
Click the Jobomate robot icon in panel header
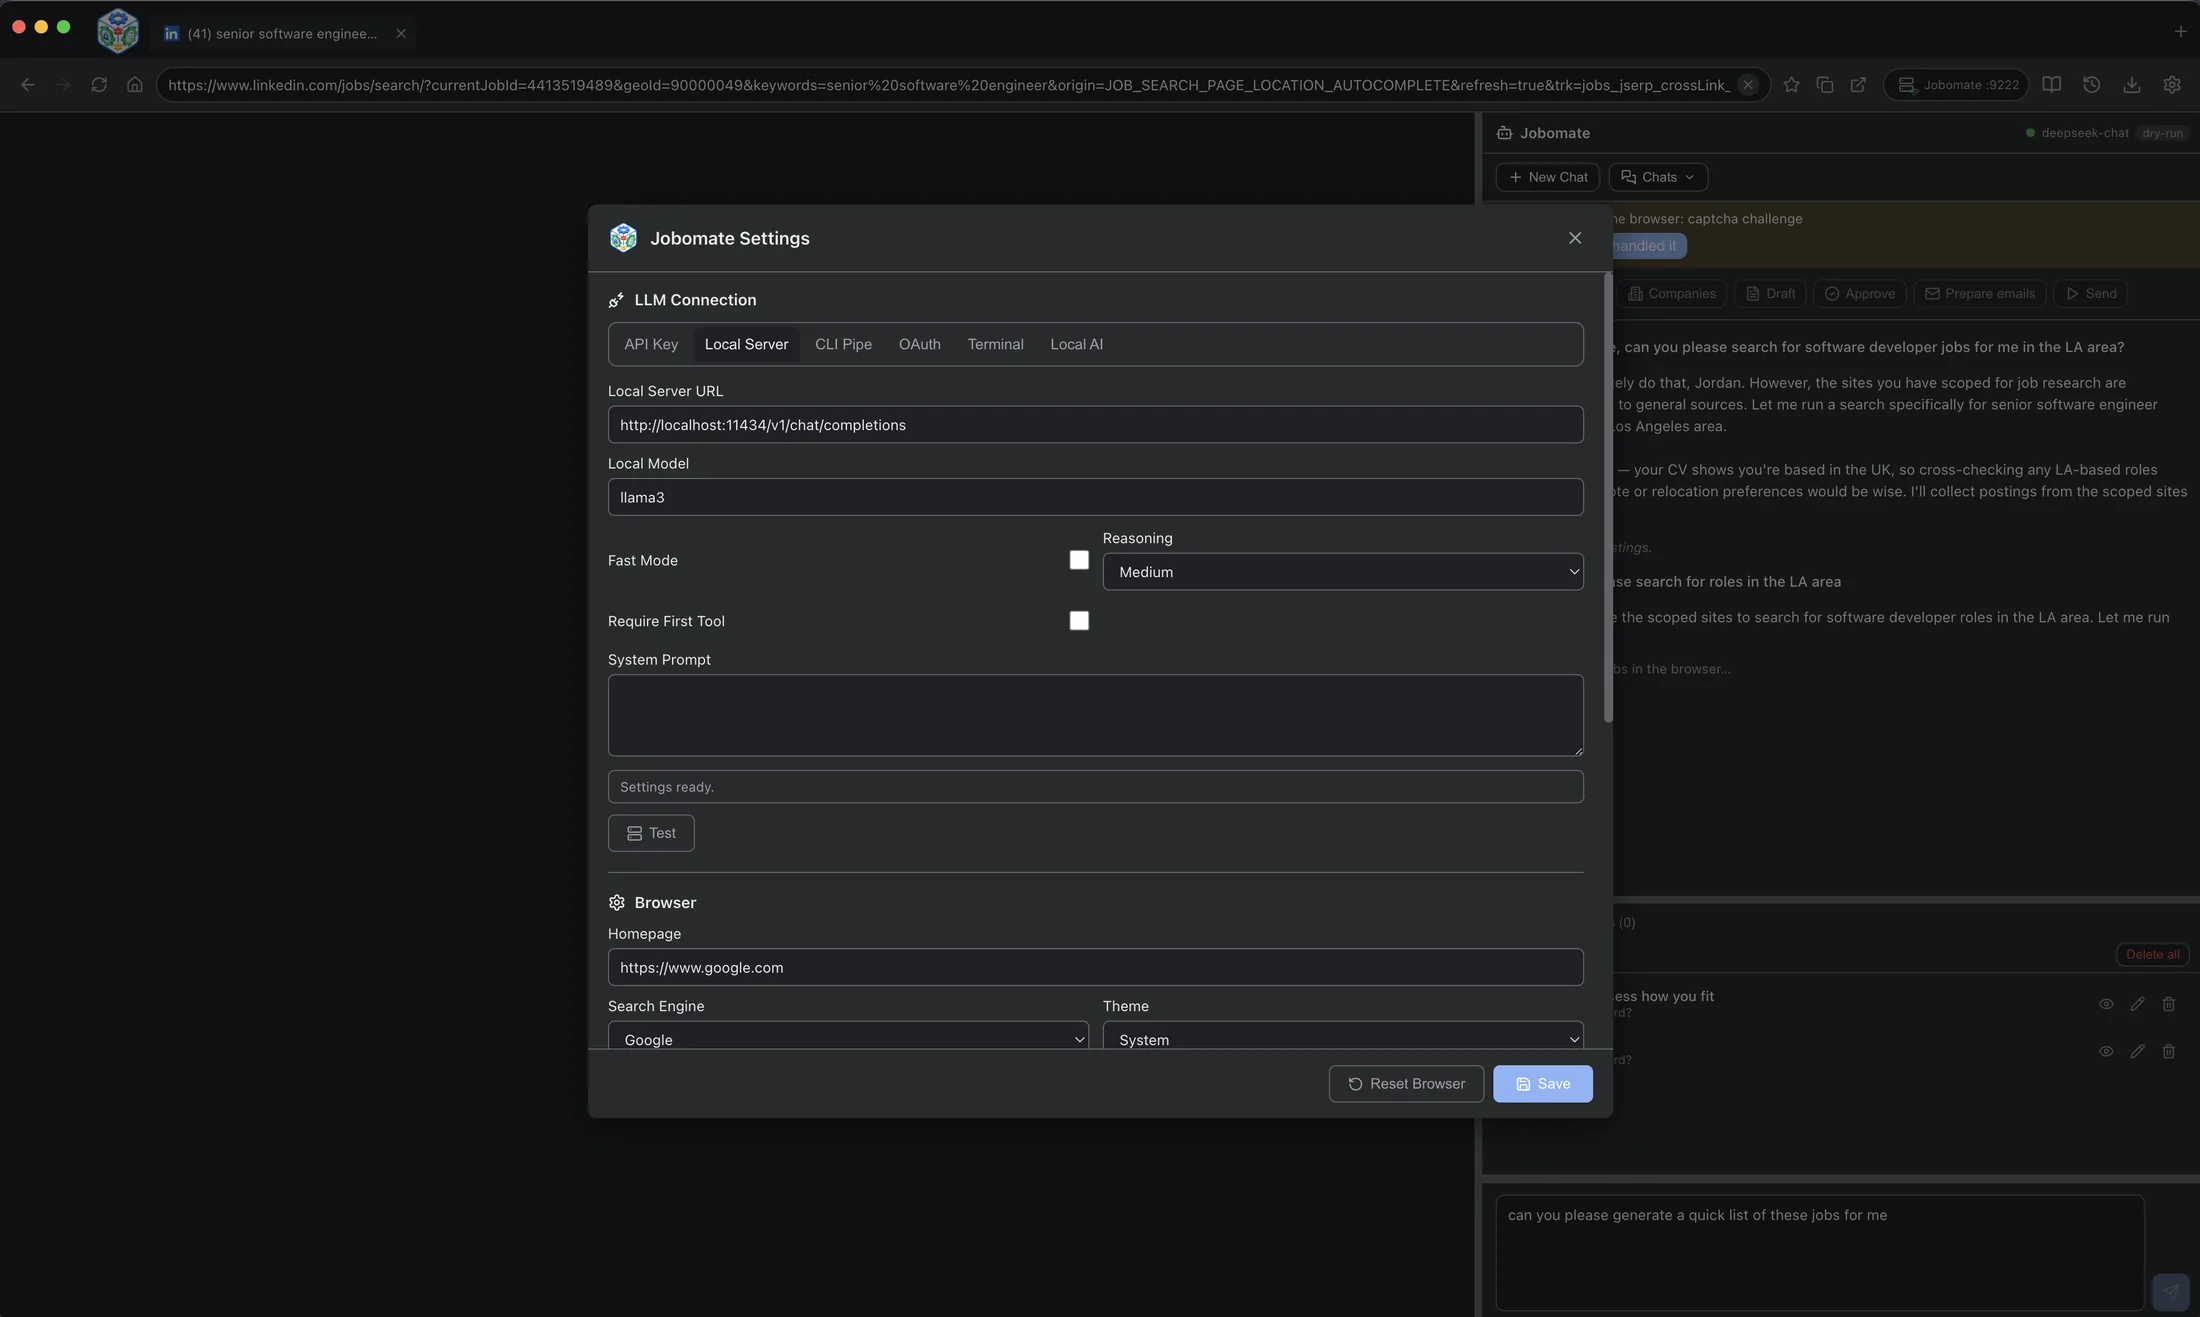click(x=1504, y=133)
